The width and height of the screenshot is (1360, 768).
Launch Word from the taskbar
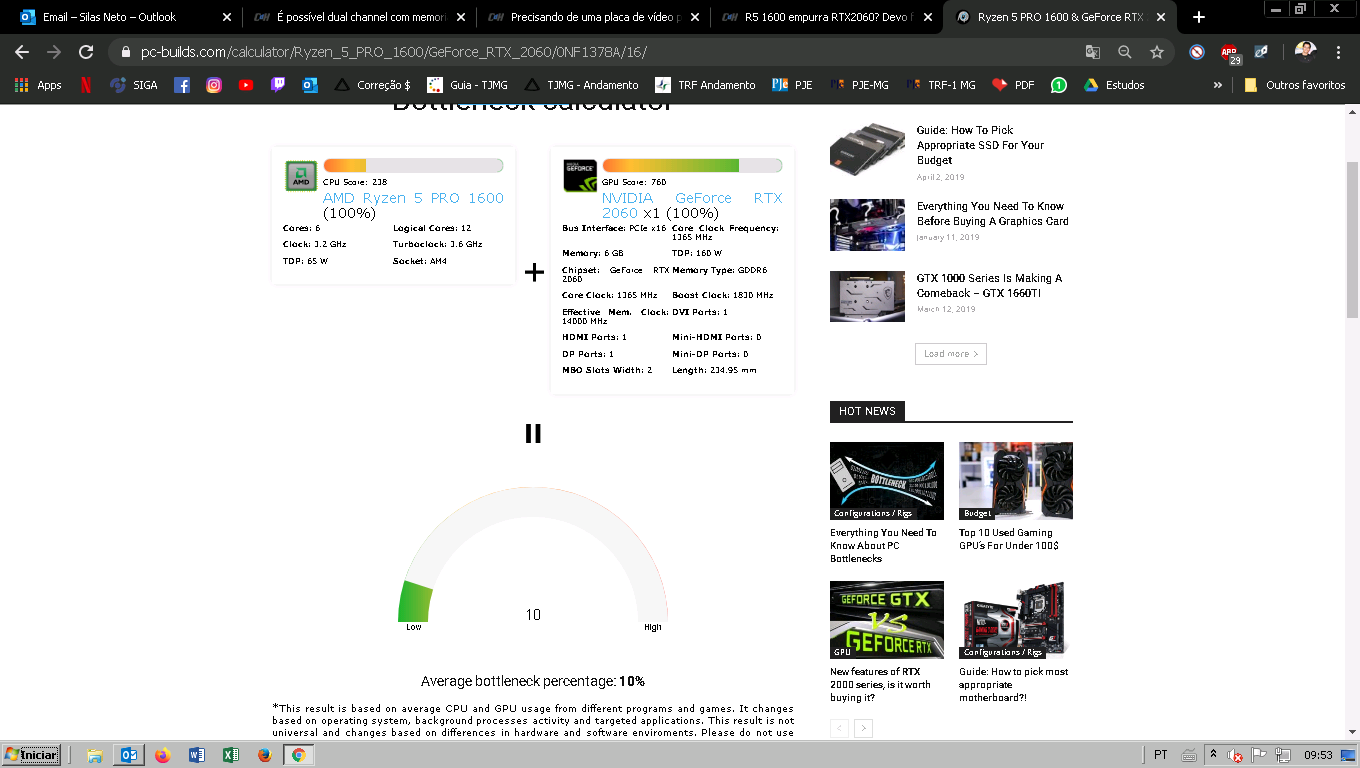tap(196, 755)
